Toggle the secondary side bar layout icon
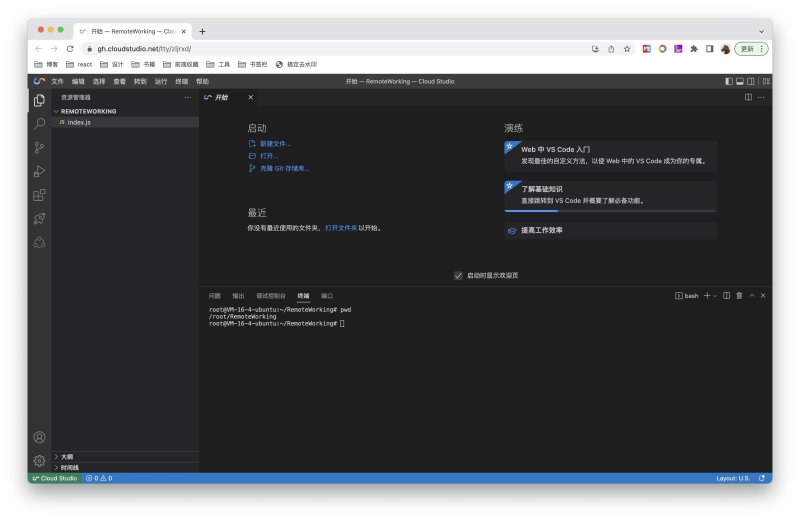Viewport: 800px width, 520px height. (x=751, y=81)
